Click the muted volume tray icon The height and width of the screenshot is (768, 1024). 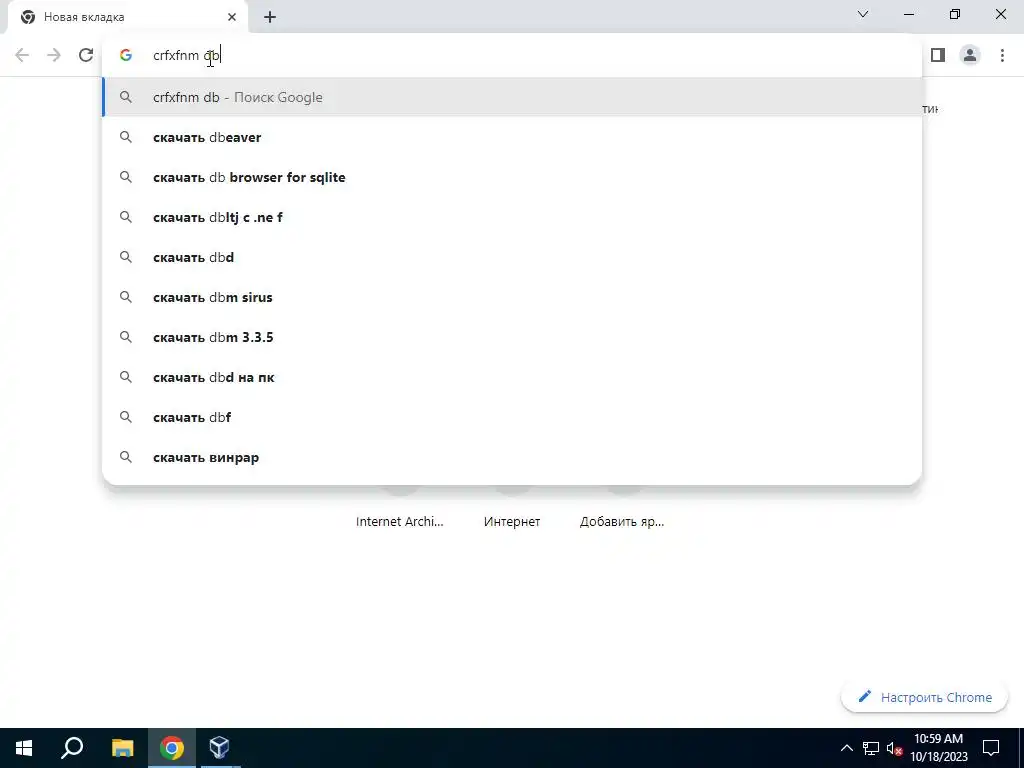894,748
